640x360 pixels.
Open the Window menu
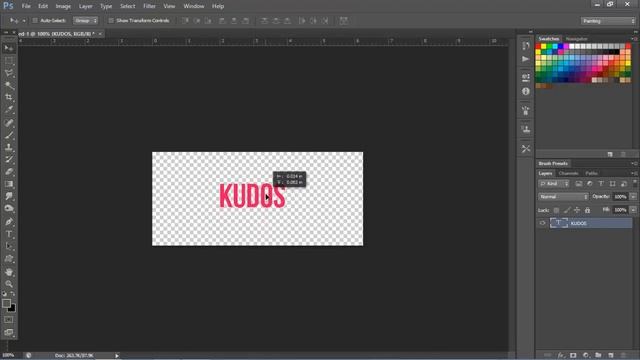(194, 6)
